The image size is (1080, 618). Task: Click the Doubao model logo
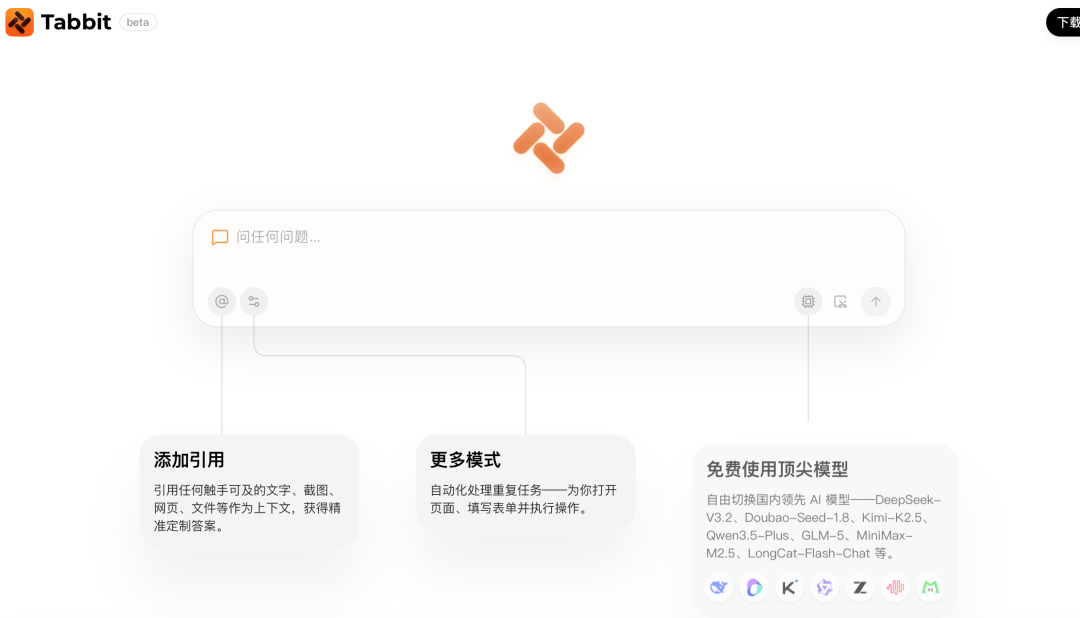point(754,588)
